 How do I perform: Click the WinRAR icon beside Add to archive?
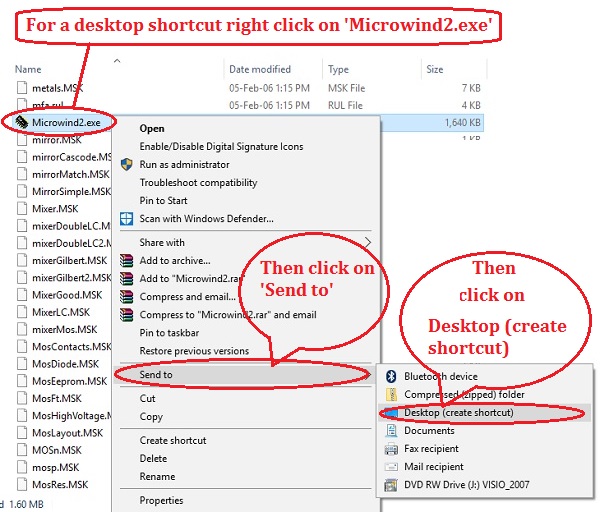pyautogui.click(x=126, y=261)
